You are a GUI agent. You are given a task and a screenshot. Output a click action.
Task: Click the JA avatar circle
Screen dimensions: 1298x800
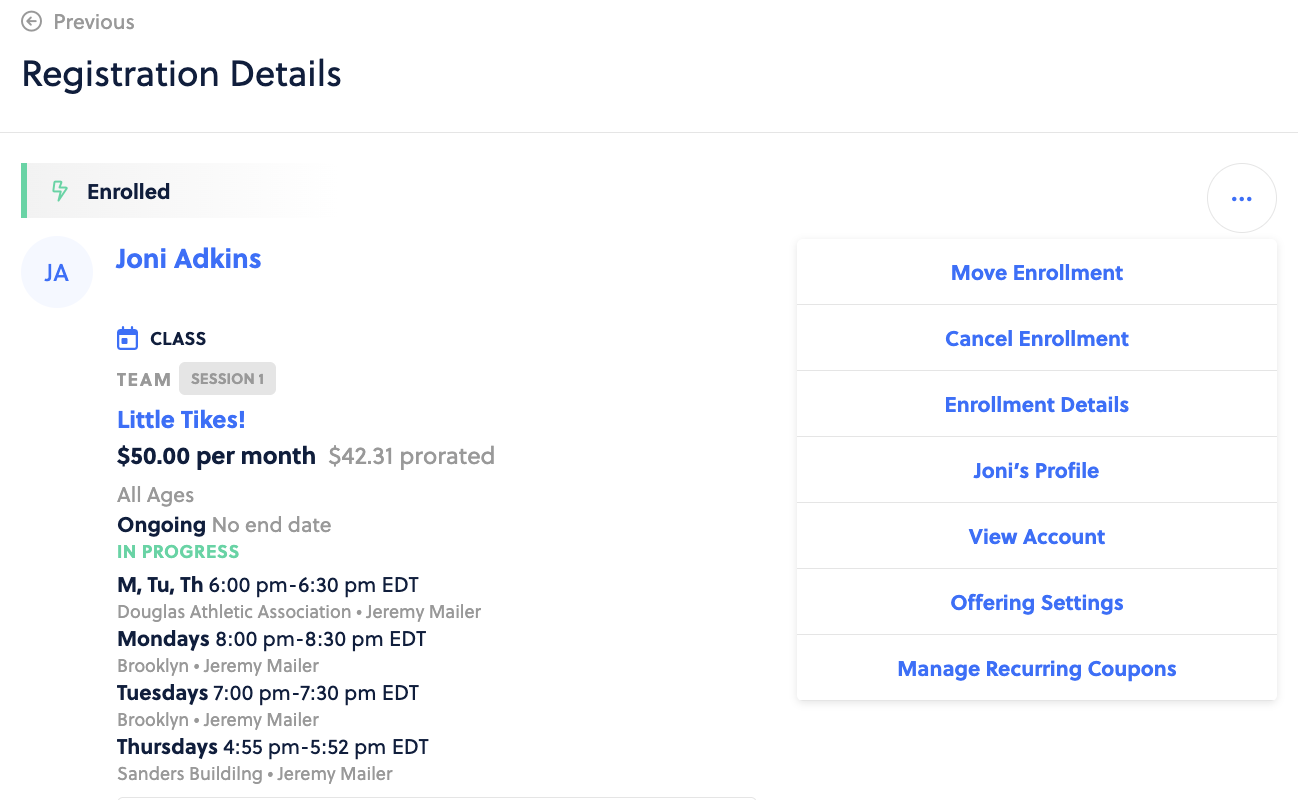click(57, 272)
